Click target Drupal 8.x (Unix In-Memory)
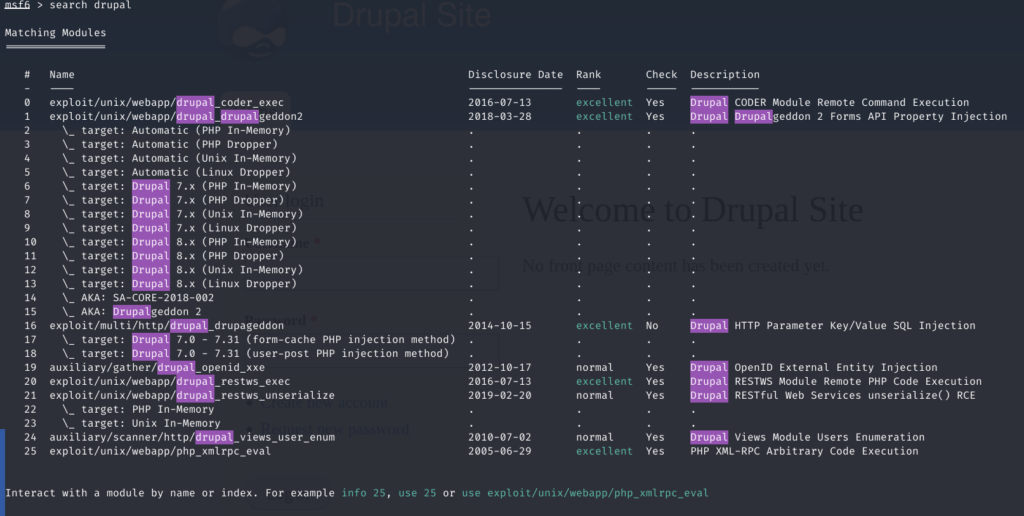 coord(183,270)
